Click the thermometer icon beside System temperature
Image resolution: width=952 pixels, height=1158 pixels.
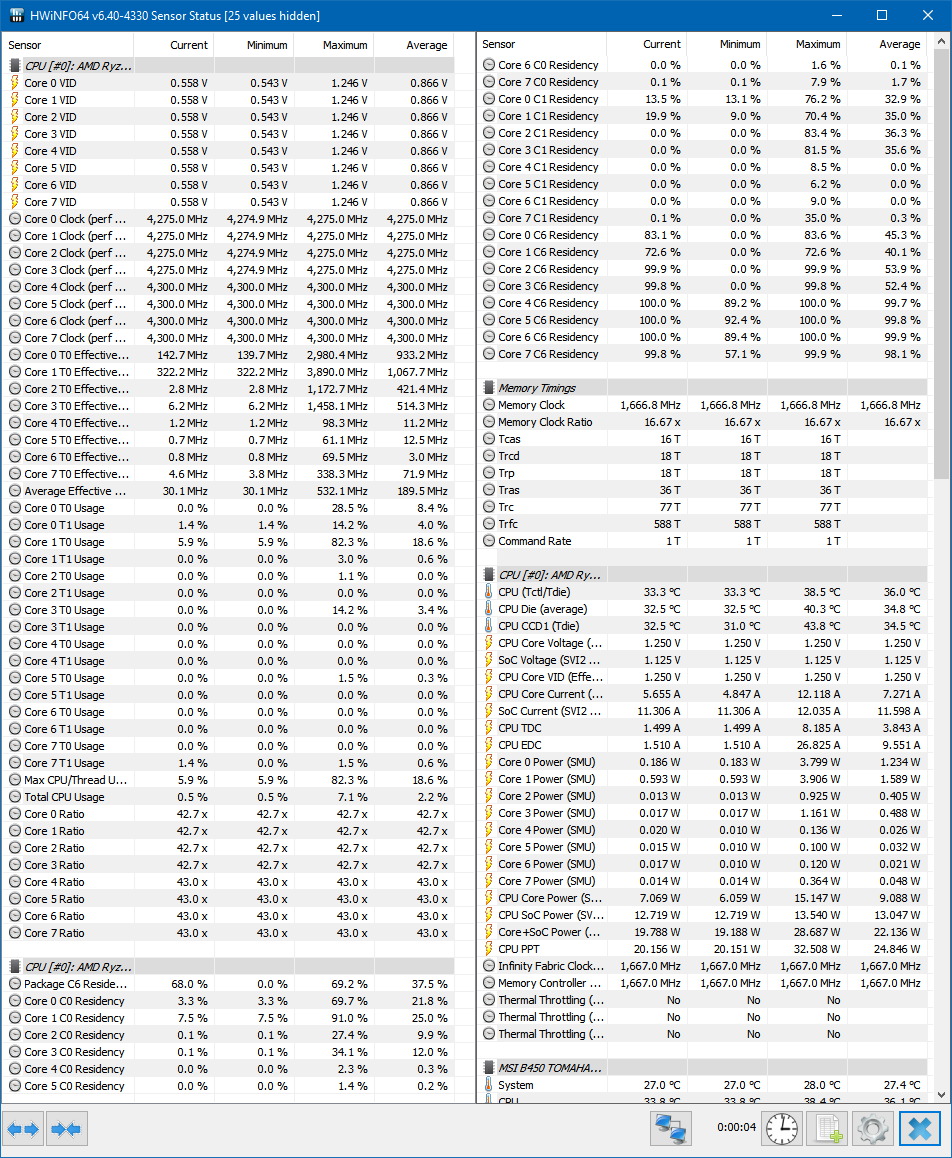point(488,1084)
